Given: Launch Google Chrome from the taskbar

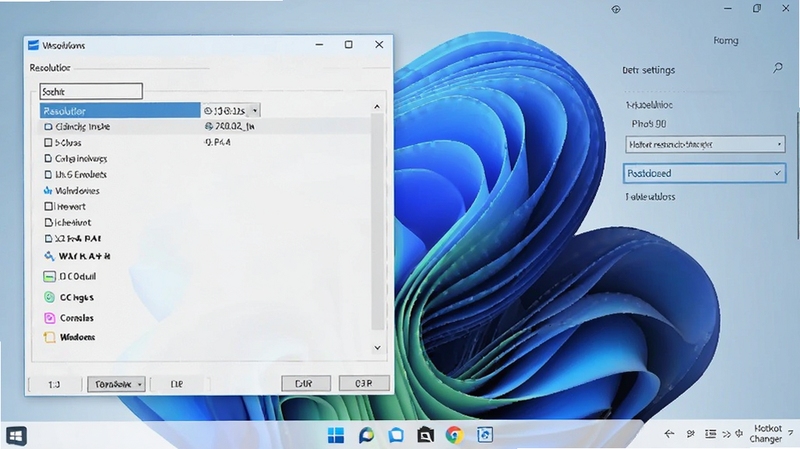Looking at the screenshot, I should (x=454, y=435).
